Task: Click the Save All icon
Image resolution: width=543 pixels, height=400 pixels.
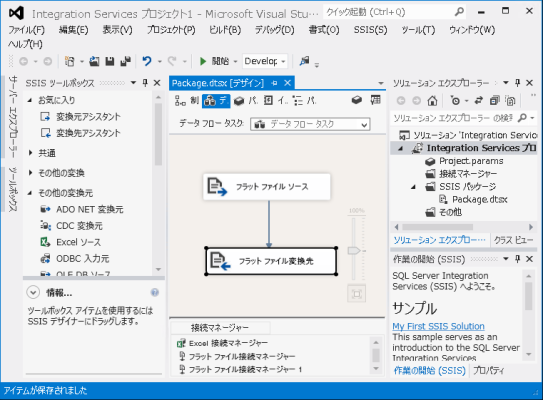Action: pyautogui.click(x=125, y=61)
